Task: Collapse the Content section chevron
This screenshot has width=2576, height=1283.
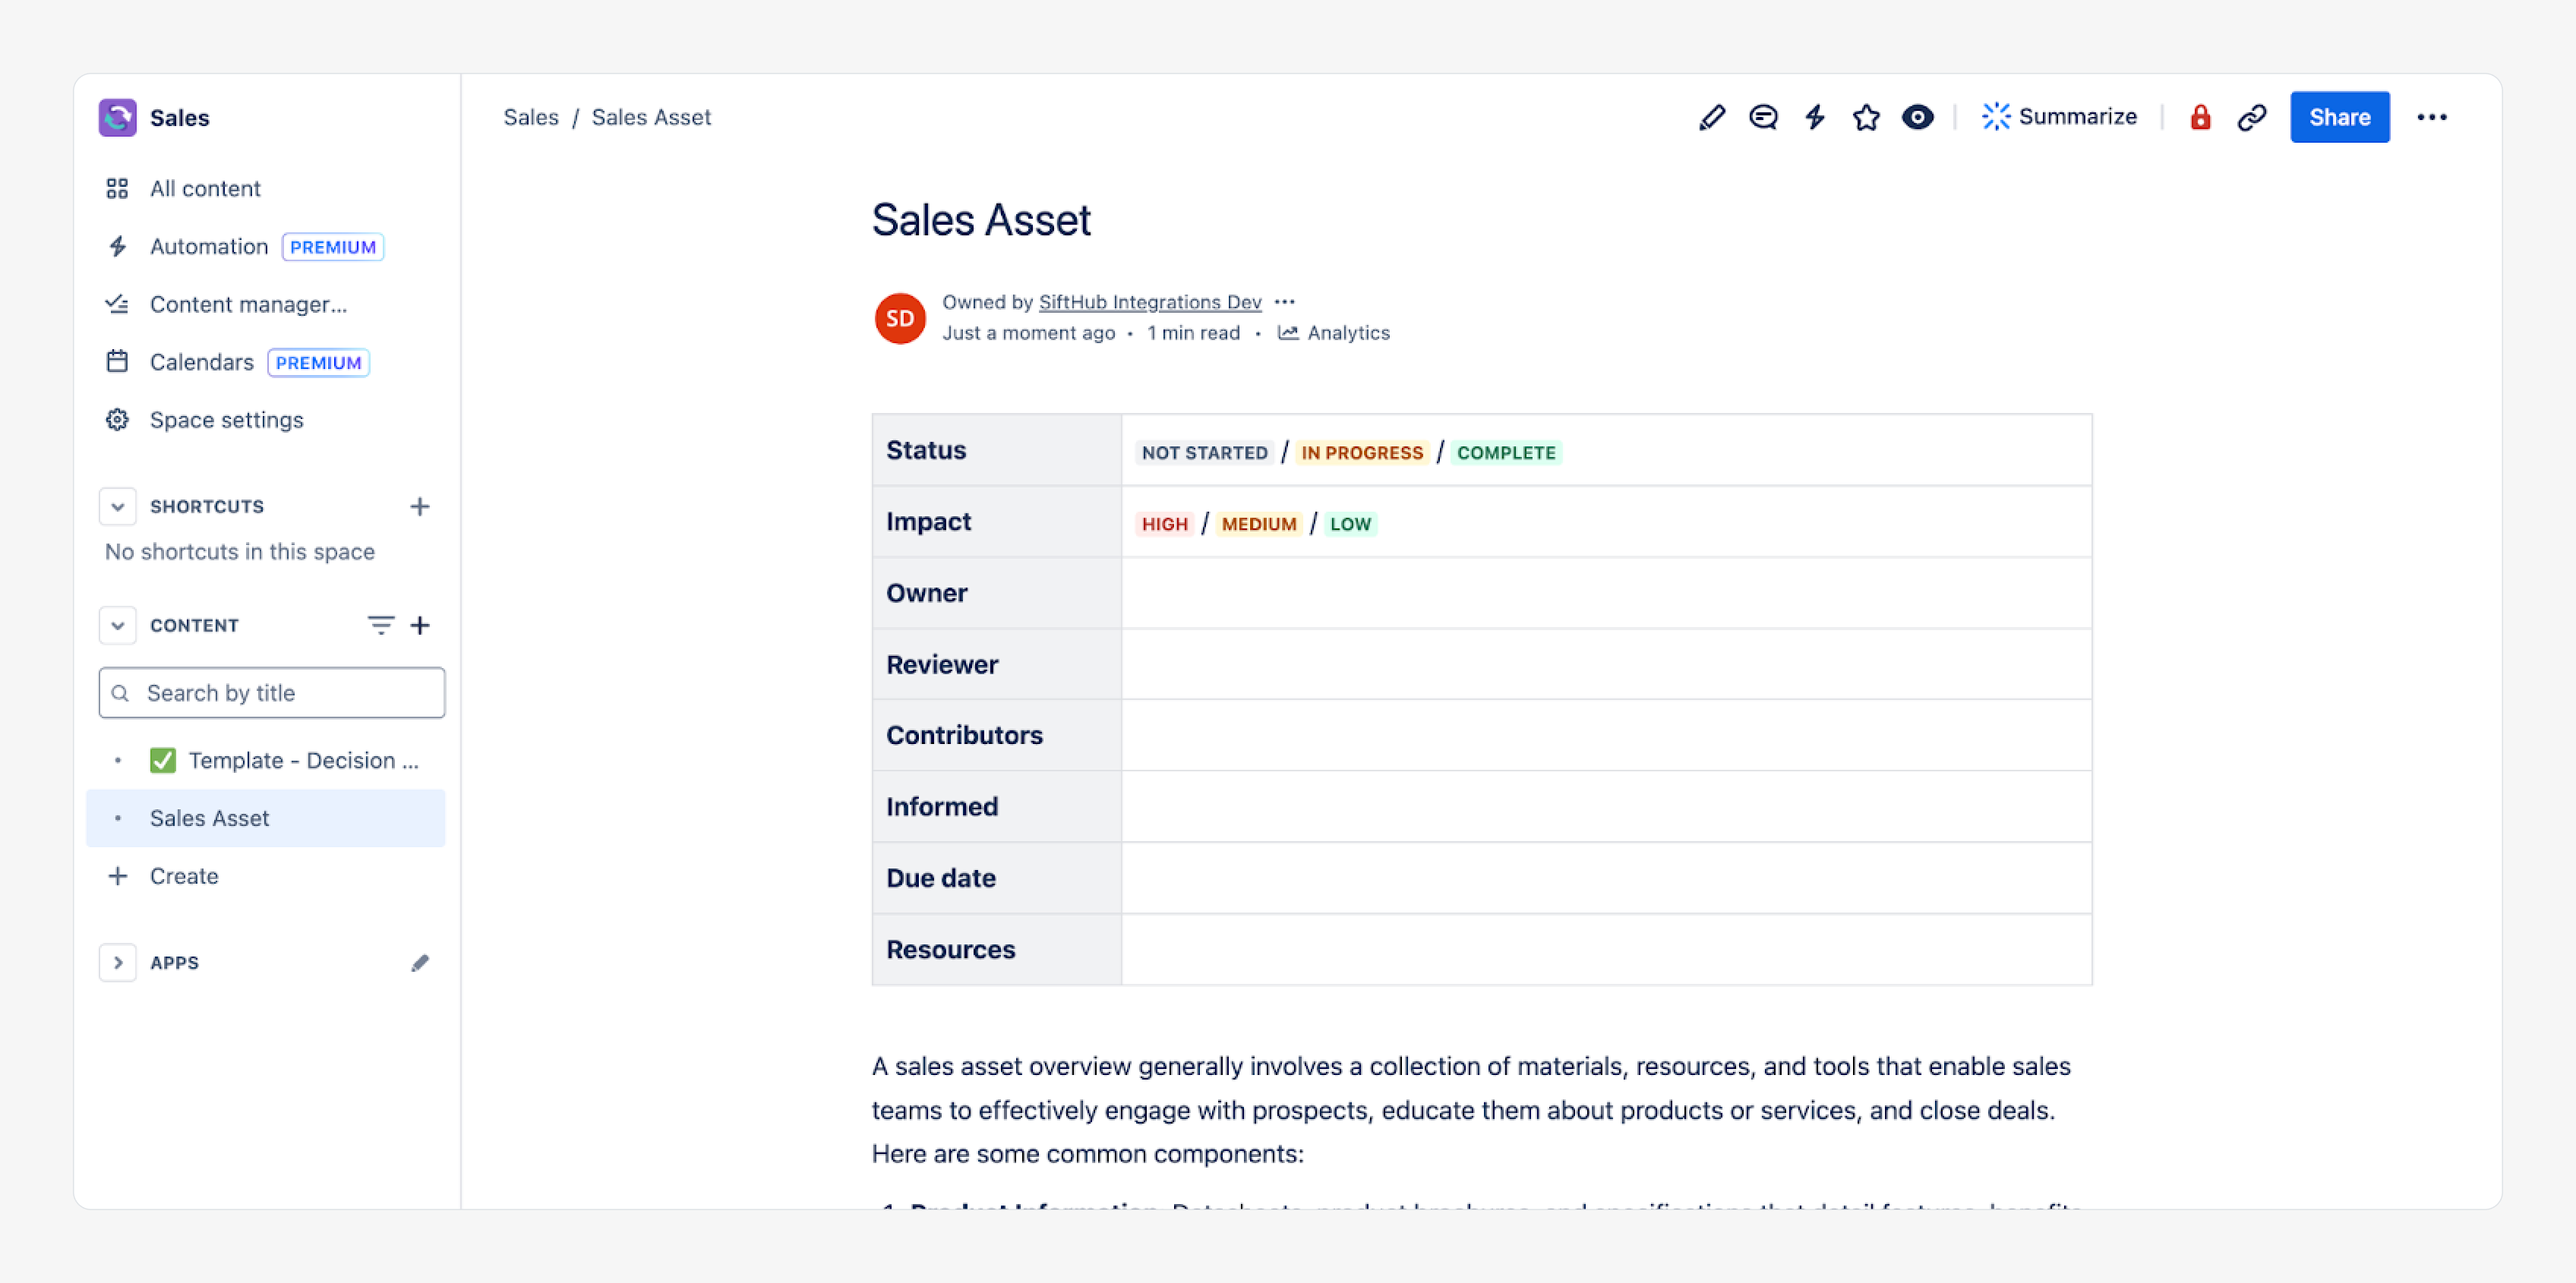Action: pyautogui.click(x=117, y=625)
